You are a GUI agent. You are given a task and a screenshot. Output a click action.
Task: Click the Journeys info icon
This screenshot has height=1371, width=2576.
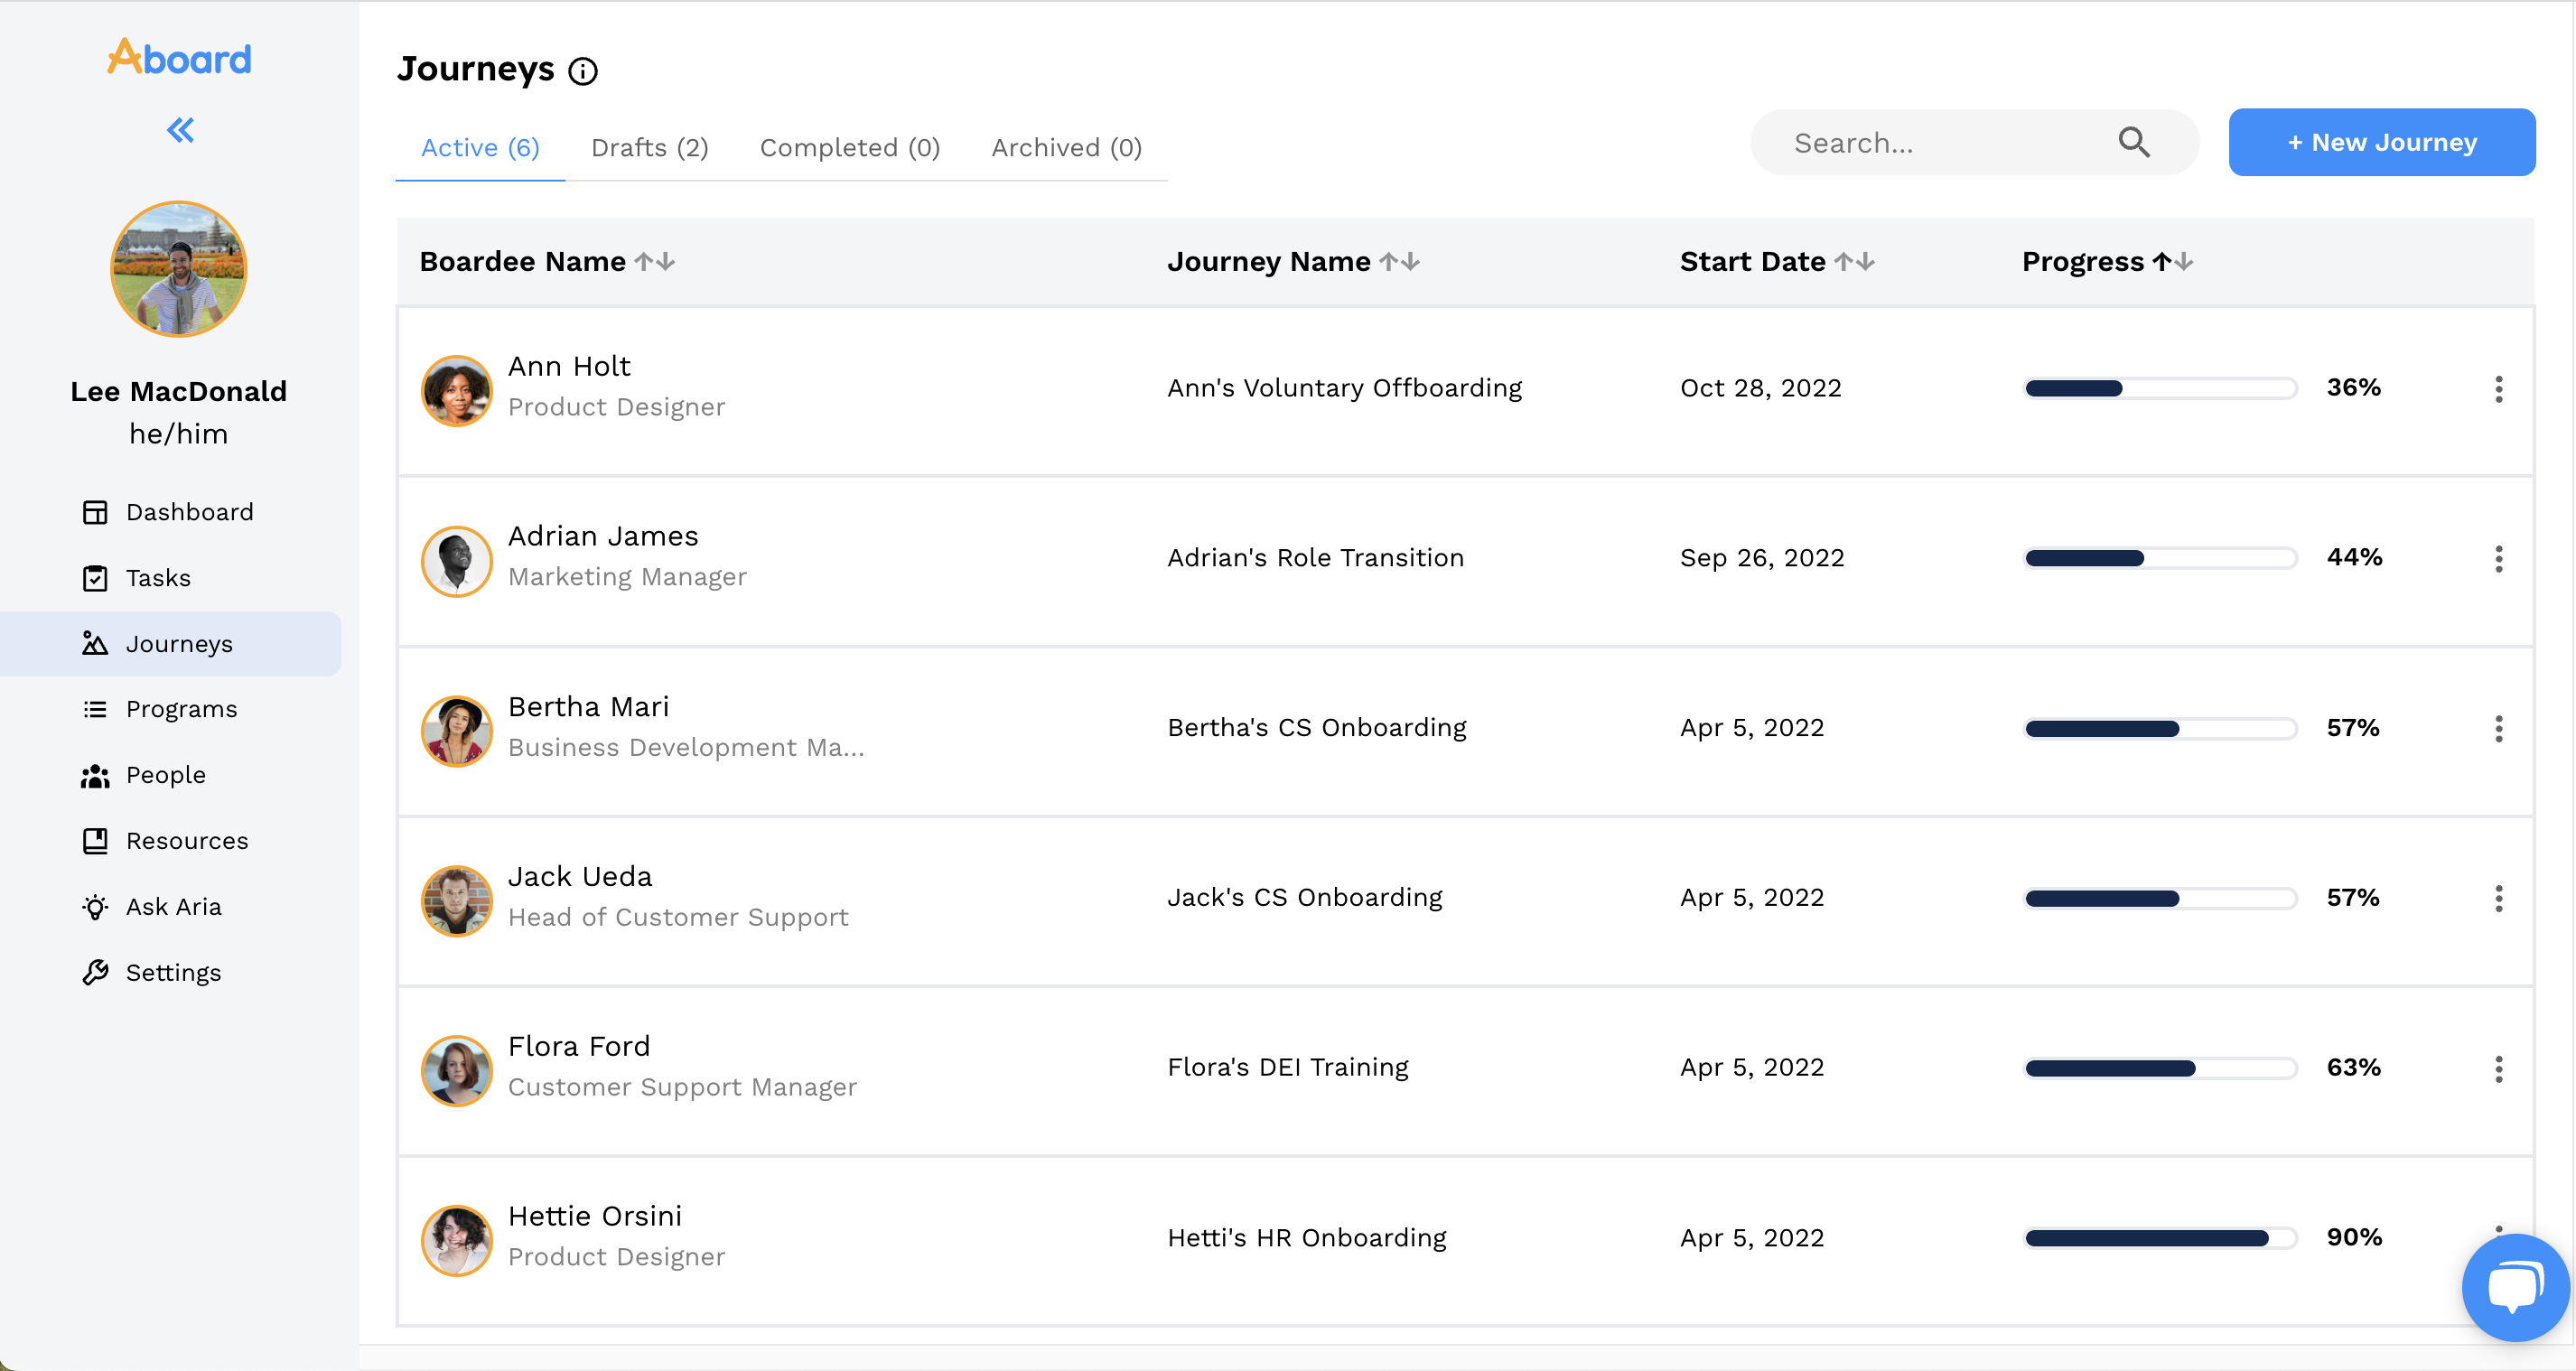point(583,71)
